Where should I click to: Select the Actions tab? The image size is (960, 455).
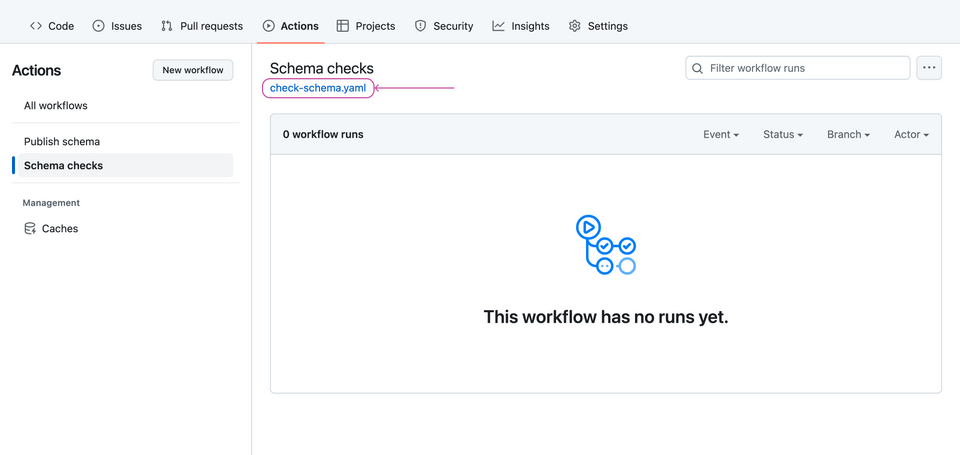[x=291, y=26]
